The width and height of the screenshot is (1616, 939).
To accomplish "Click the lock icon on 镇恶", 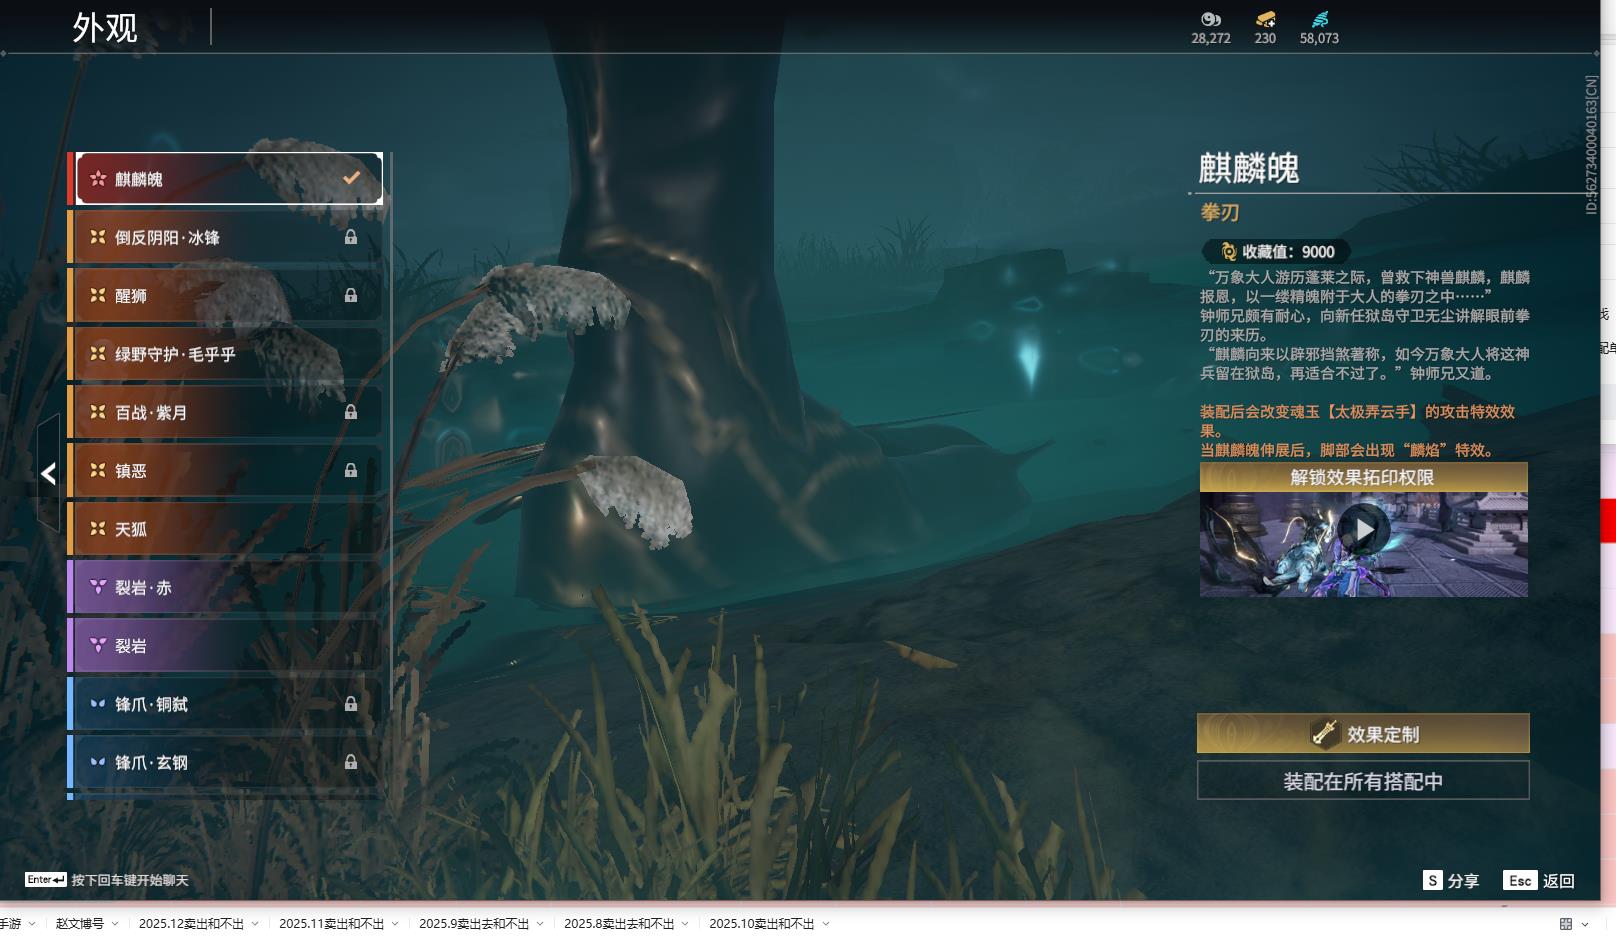I will [351, 470].
